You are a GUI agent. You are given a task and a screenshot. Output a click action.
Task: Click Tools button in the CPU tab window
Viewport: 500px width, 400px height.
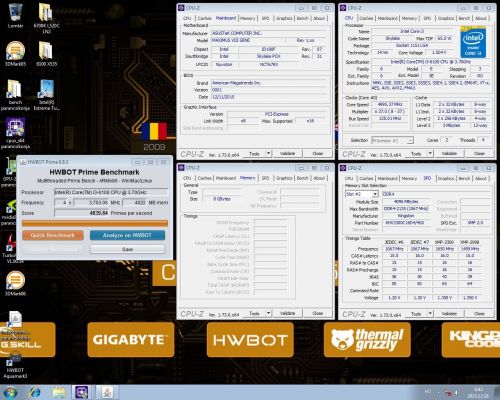pos(416,154)
